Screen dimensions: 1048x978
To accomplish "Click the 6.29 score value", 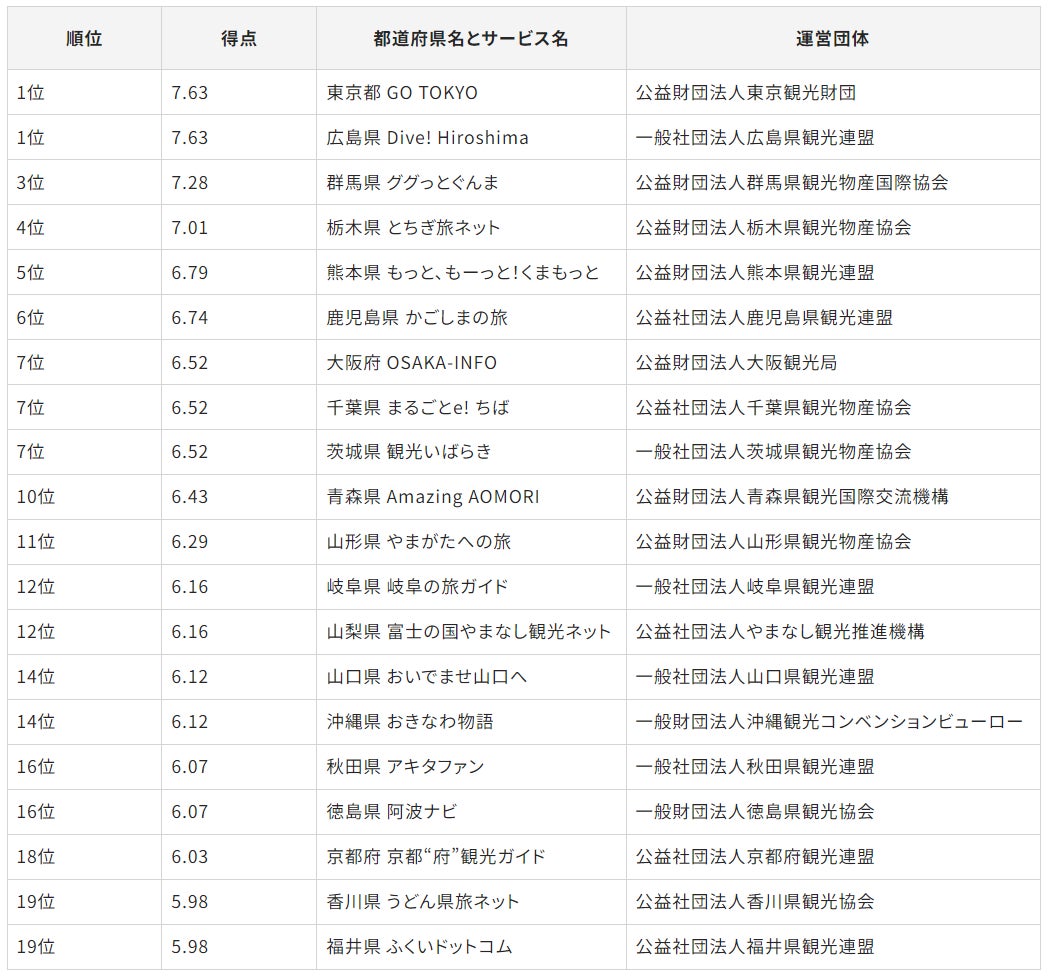I will tap(190, 541).
